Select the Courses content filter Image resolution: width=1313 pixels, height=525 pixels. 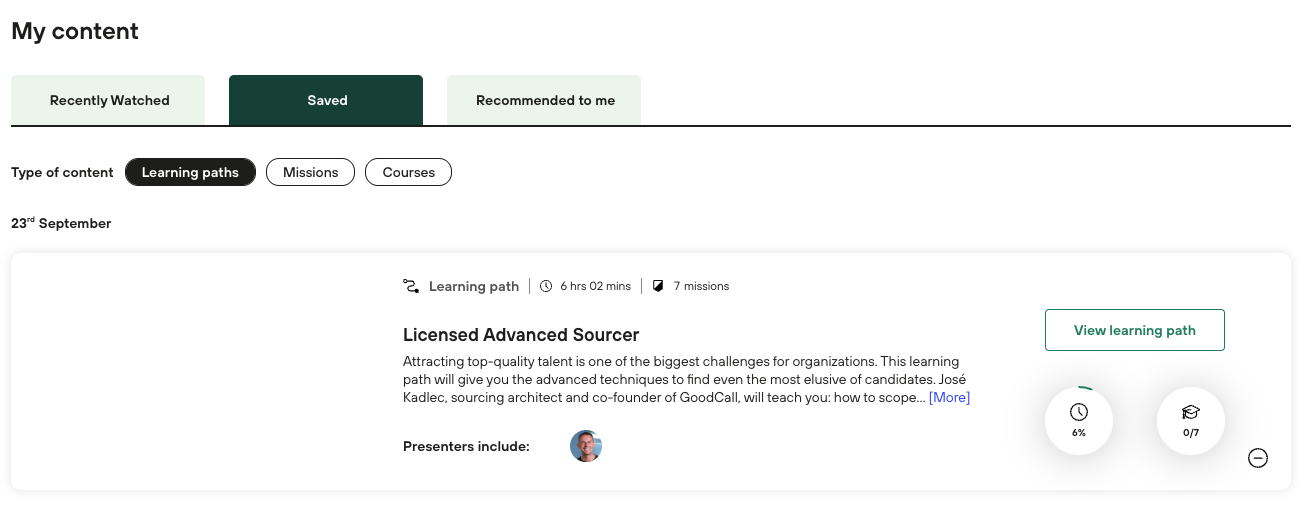tap(408, 172)
